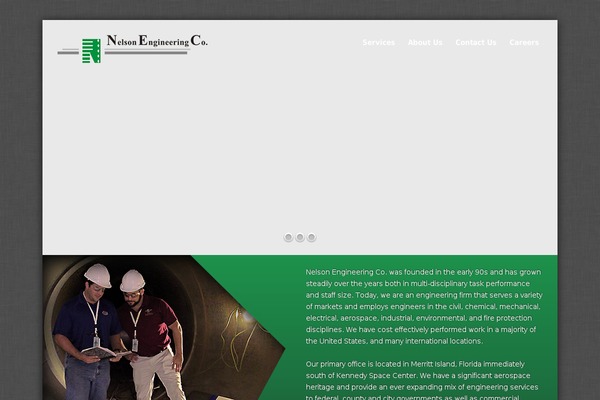Open the About Us page
Image resolution: width=600 pixels, height=400 pixels.
(425, 42)
